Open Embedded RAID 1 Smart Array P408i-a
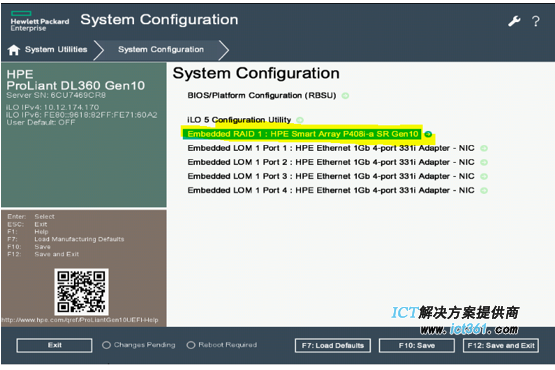Image resolution: width=555 pixels, height=370 pixels. click(x=303, y=134)
